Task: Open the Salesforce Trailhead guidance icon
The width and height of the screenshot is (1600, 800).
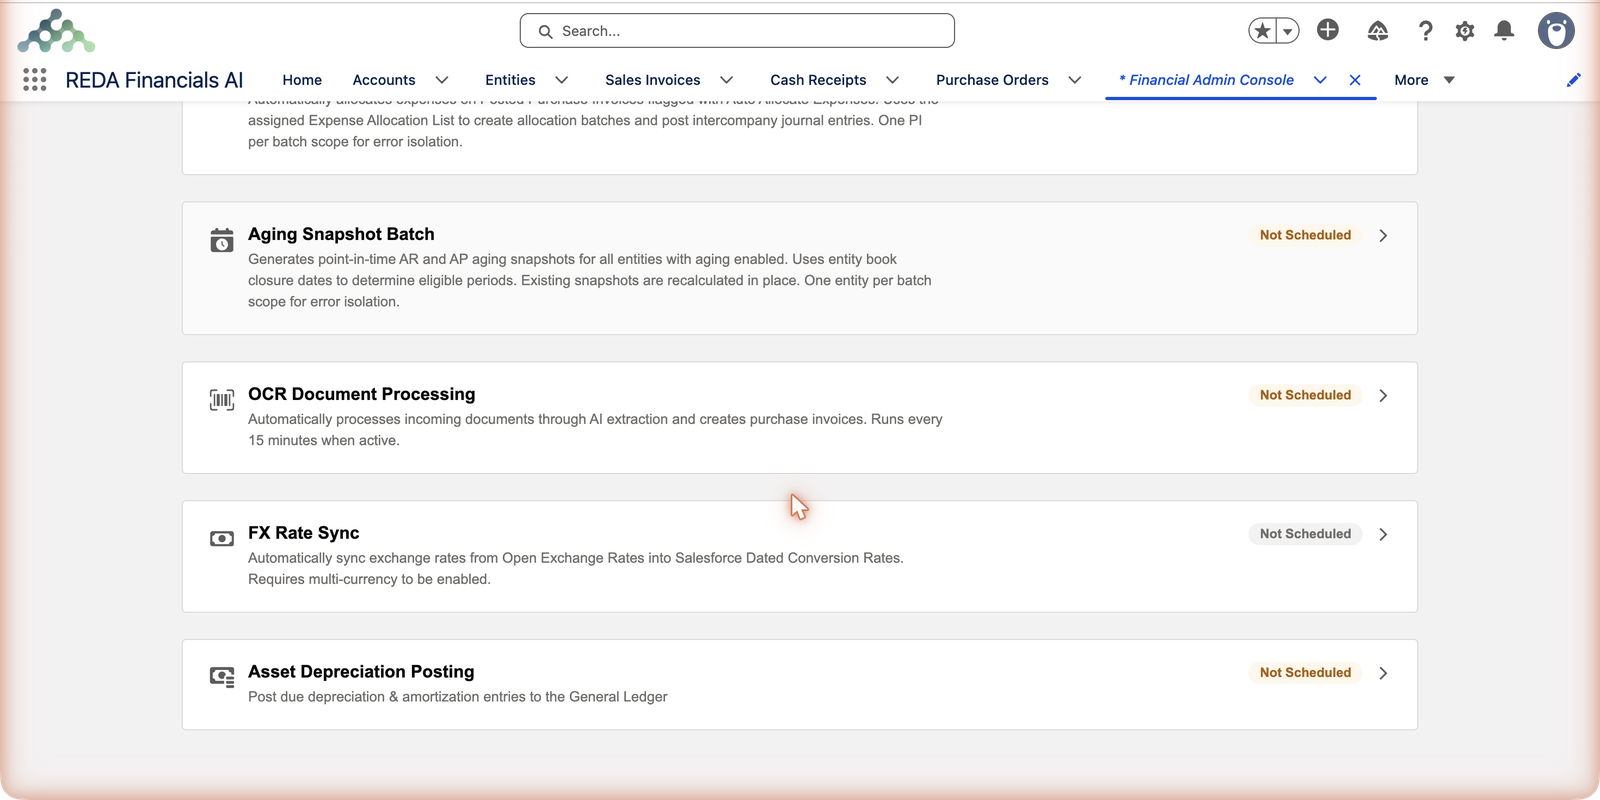Action: click(x=1378, y=31)
